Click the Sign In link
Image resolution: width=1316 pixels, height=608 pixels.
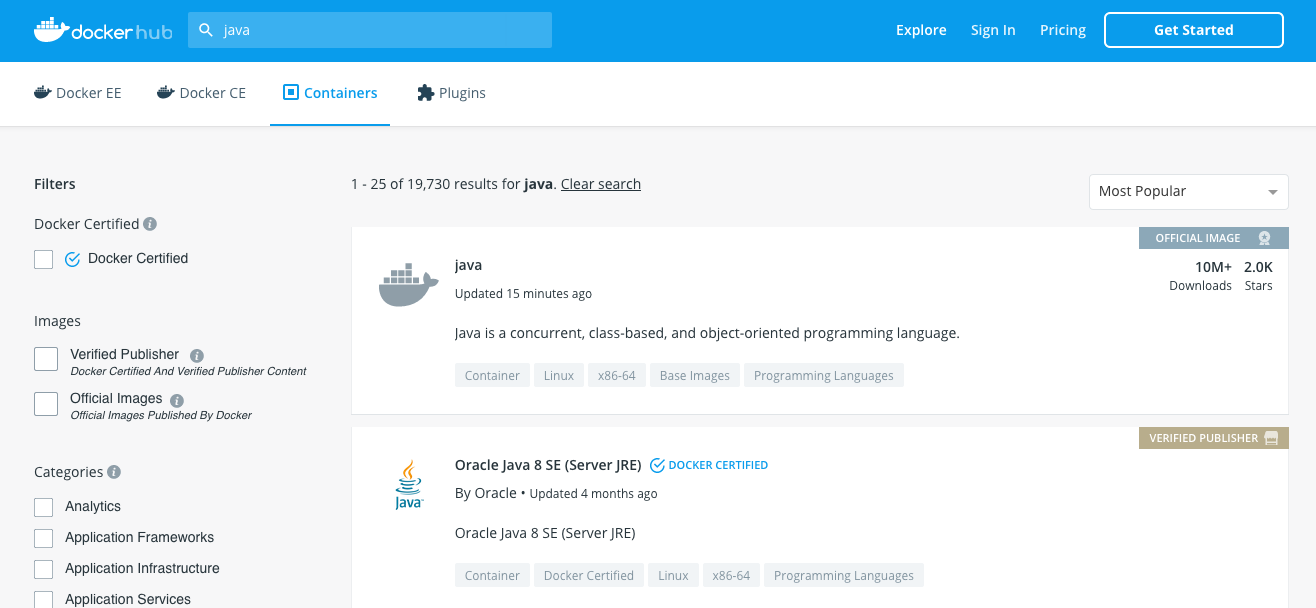click(993, 30)
